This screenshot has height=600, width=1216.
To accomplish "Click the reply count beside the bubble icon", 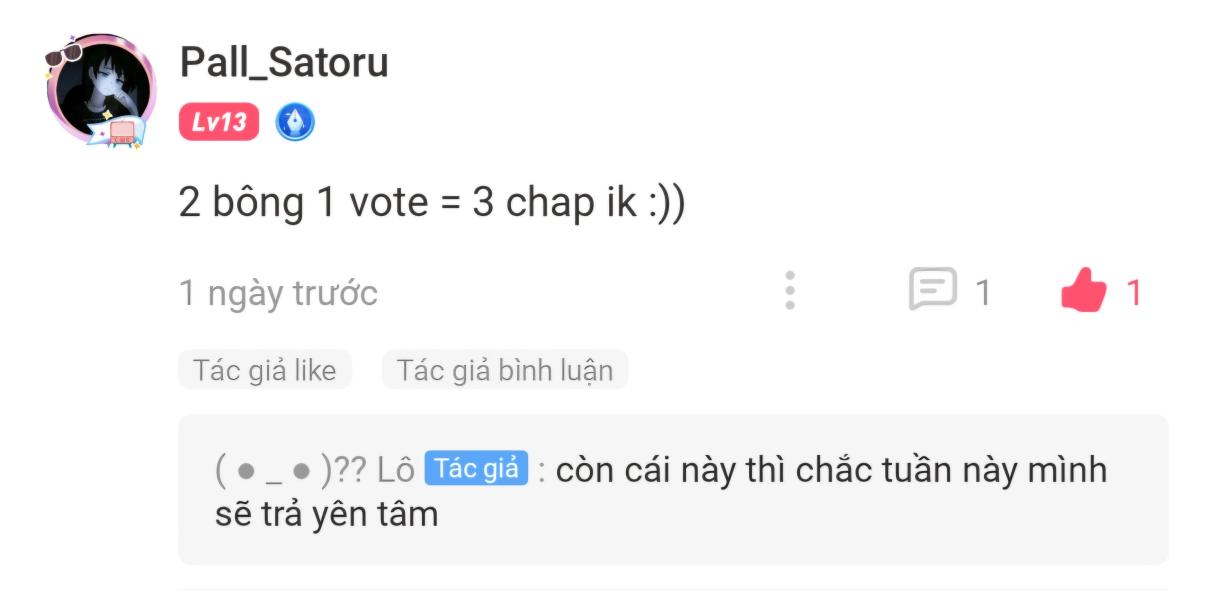I will pos(983,293).
